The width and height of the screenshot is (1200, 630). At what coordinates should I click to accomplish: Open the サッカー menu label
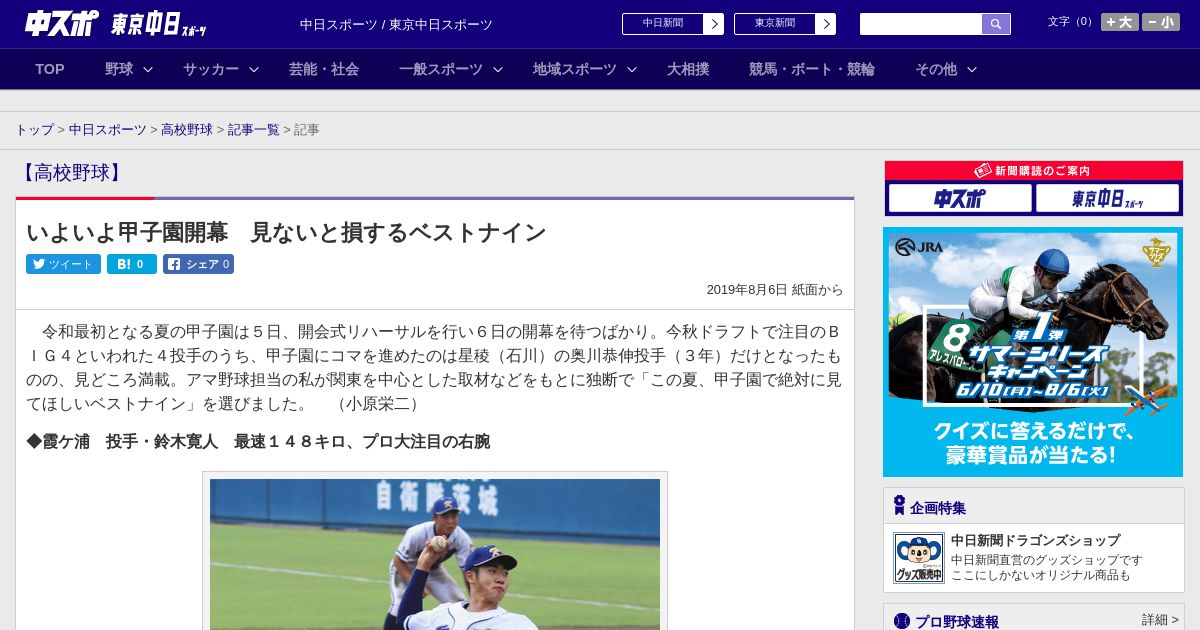(211, 69)
